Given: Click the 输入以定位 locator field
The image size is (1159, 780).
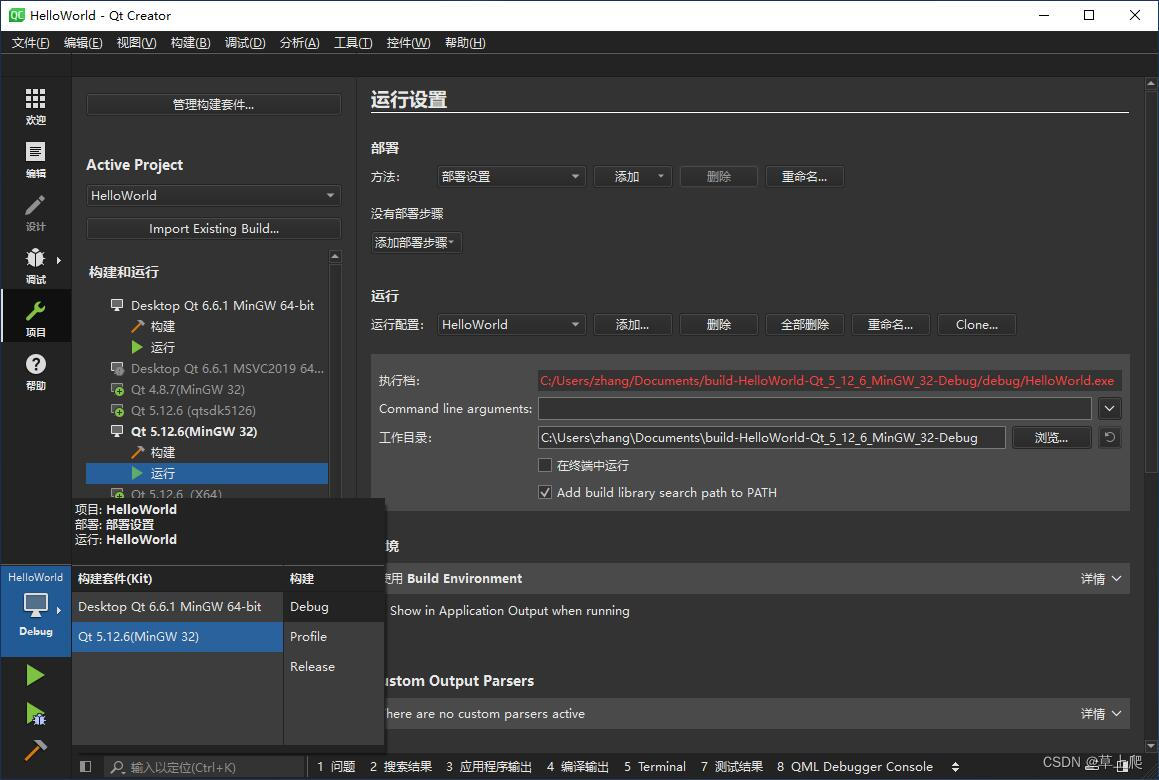Looking at the screenshot, I should pyautogui.click(x=200, y=766).
